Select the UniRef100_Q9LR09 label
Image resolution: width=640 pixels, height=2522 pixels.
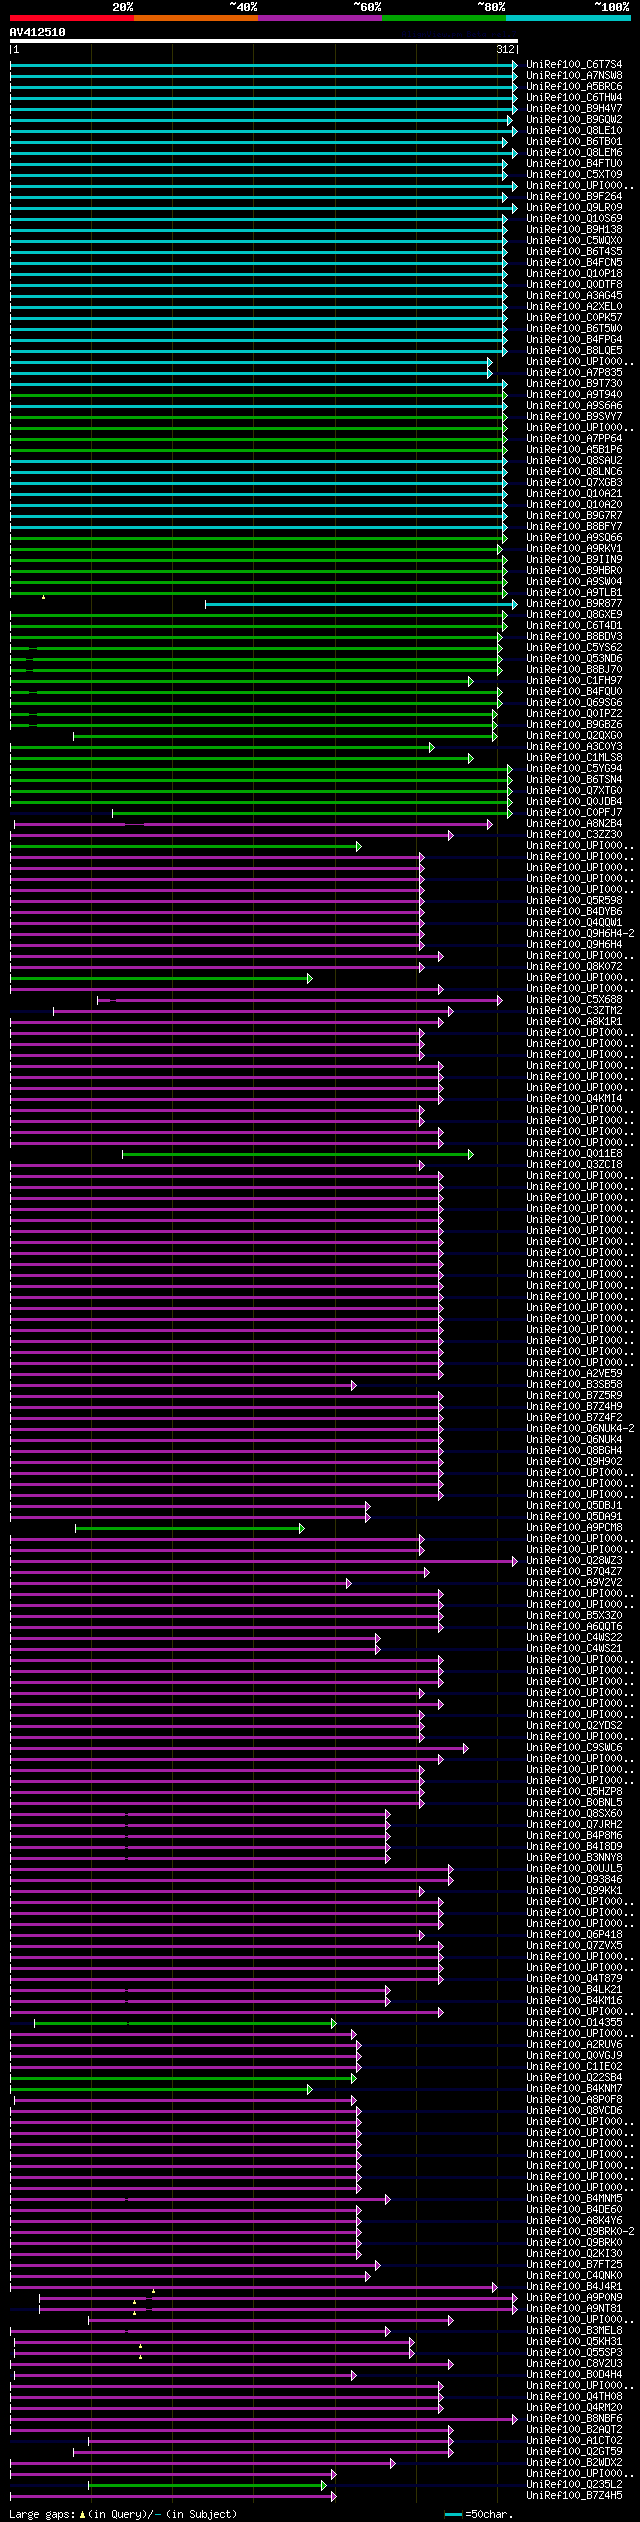(x=574, y=208)
